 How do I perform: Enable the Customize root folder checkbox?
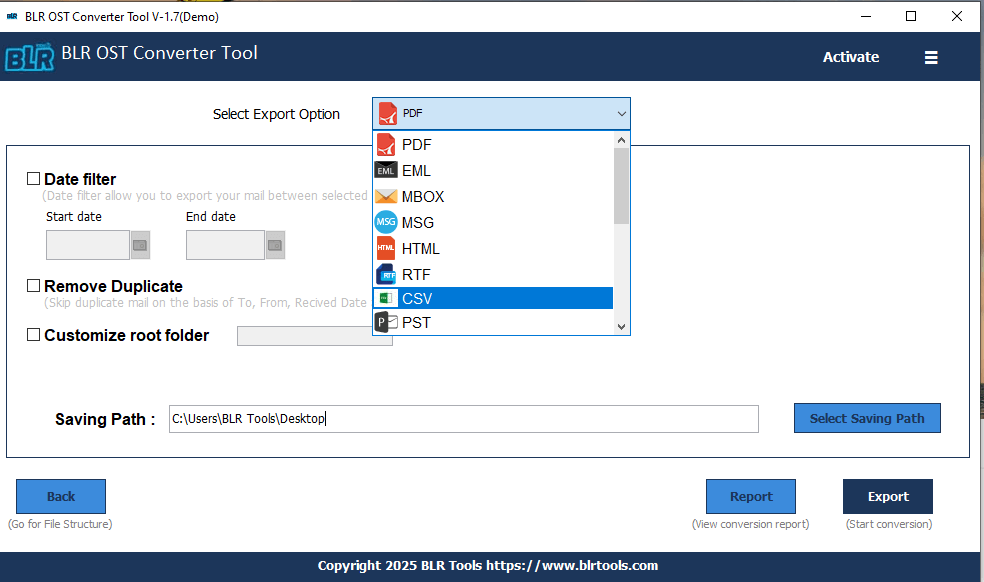pos(33,334)
